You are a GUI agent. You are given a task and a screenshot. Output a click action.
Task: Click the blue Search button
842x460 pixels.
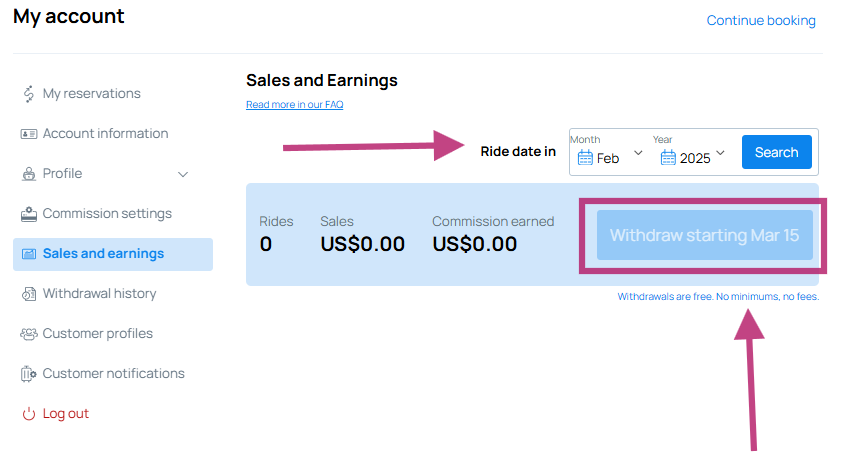click(776, 152)
